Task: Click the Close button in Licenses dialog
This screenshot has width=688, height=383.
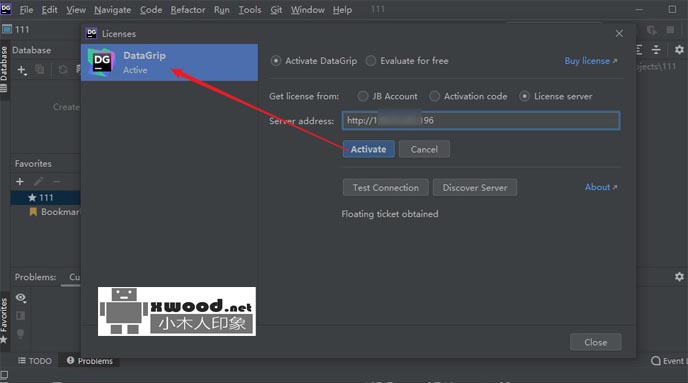Action: tap(595, 342)
